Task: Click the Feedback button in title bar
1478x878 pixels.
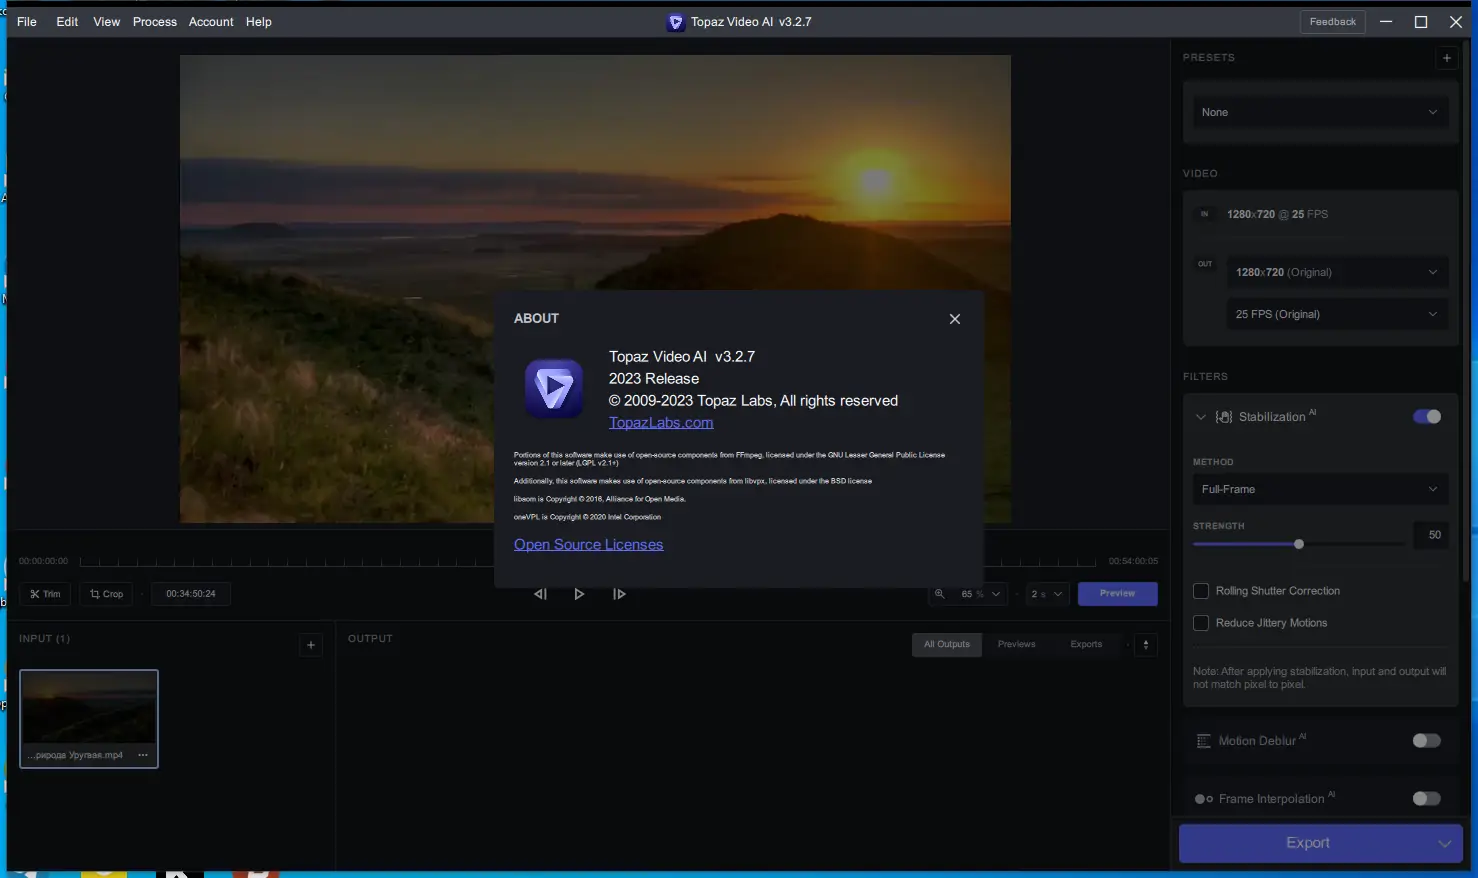Action: coord(1333,22)
